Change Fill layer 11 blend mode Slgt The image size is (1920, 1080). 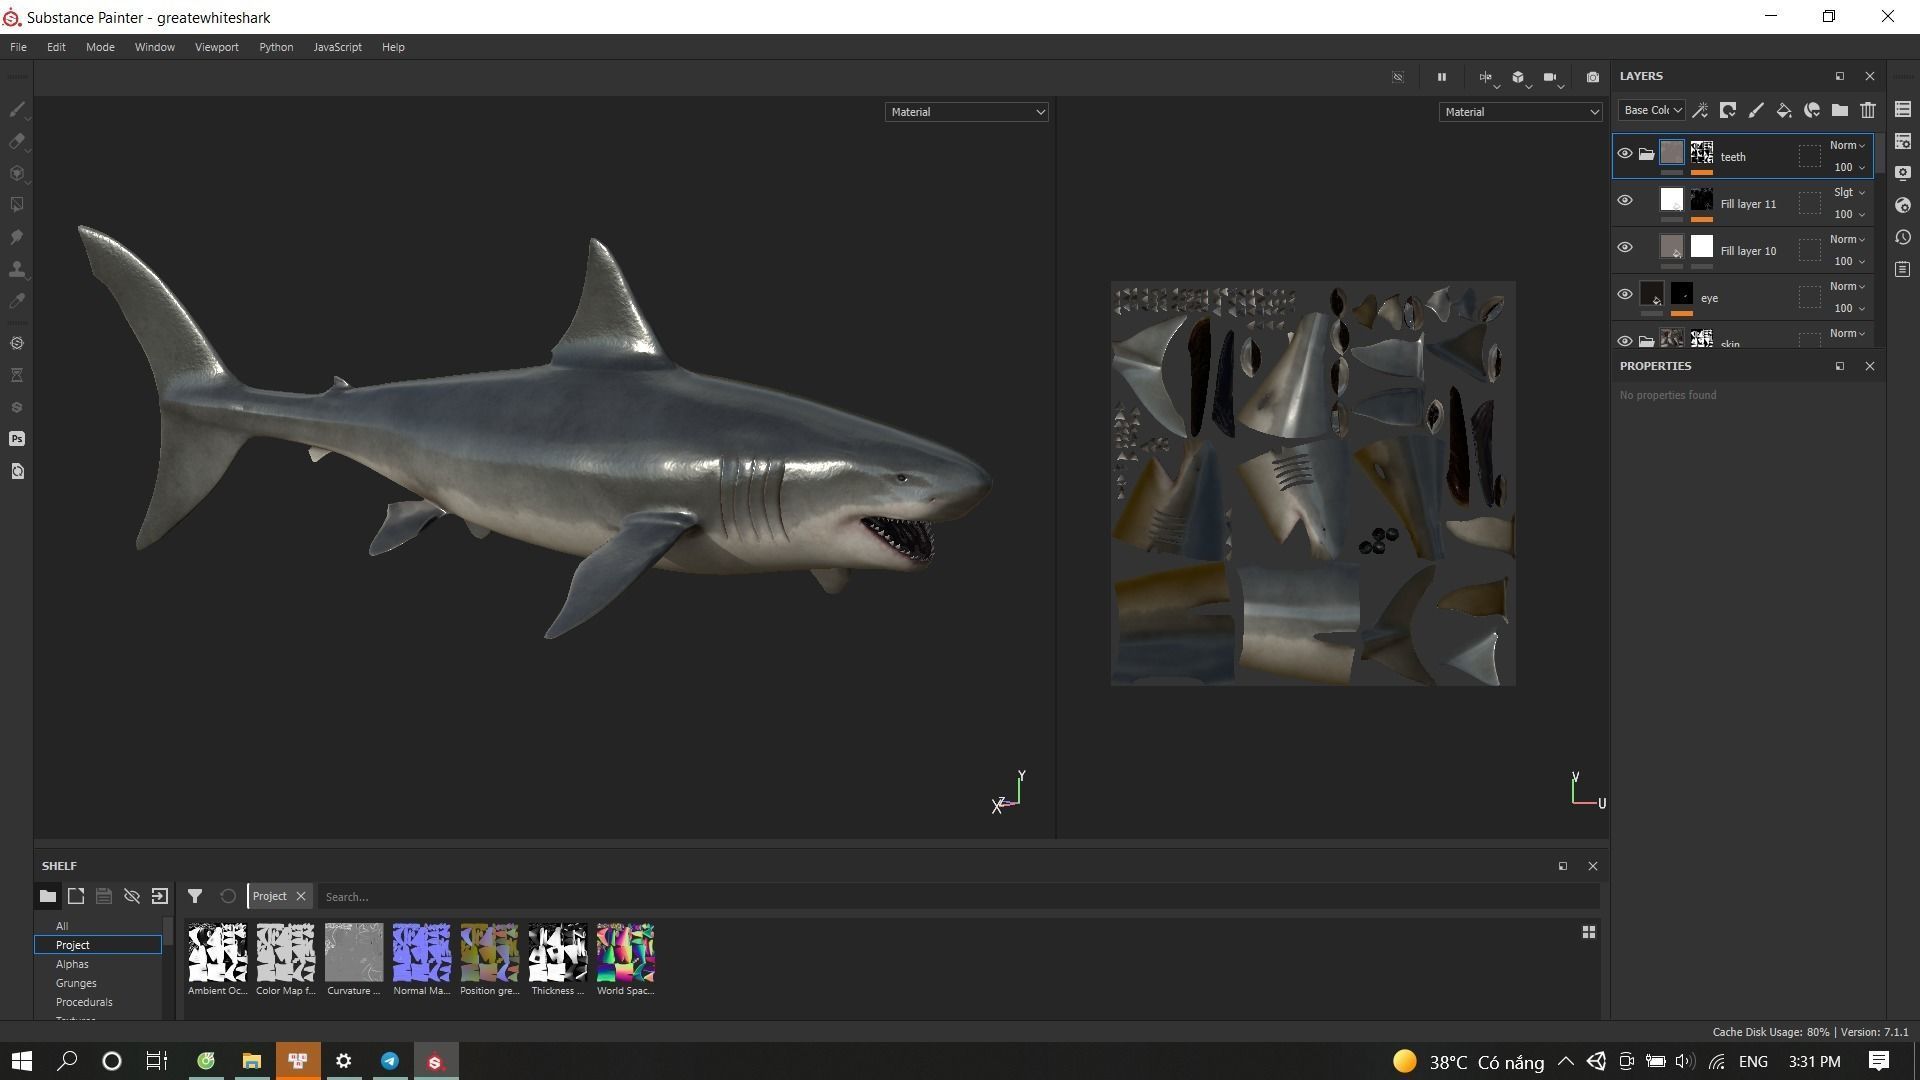point(1847,192)
